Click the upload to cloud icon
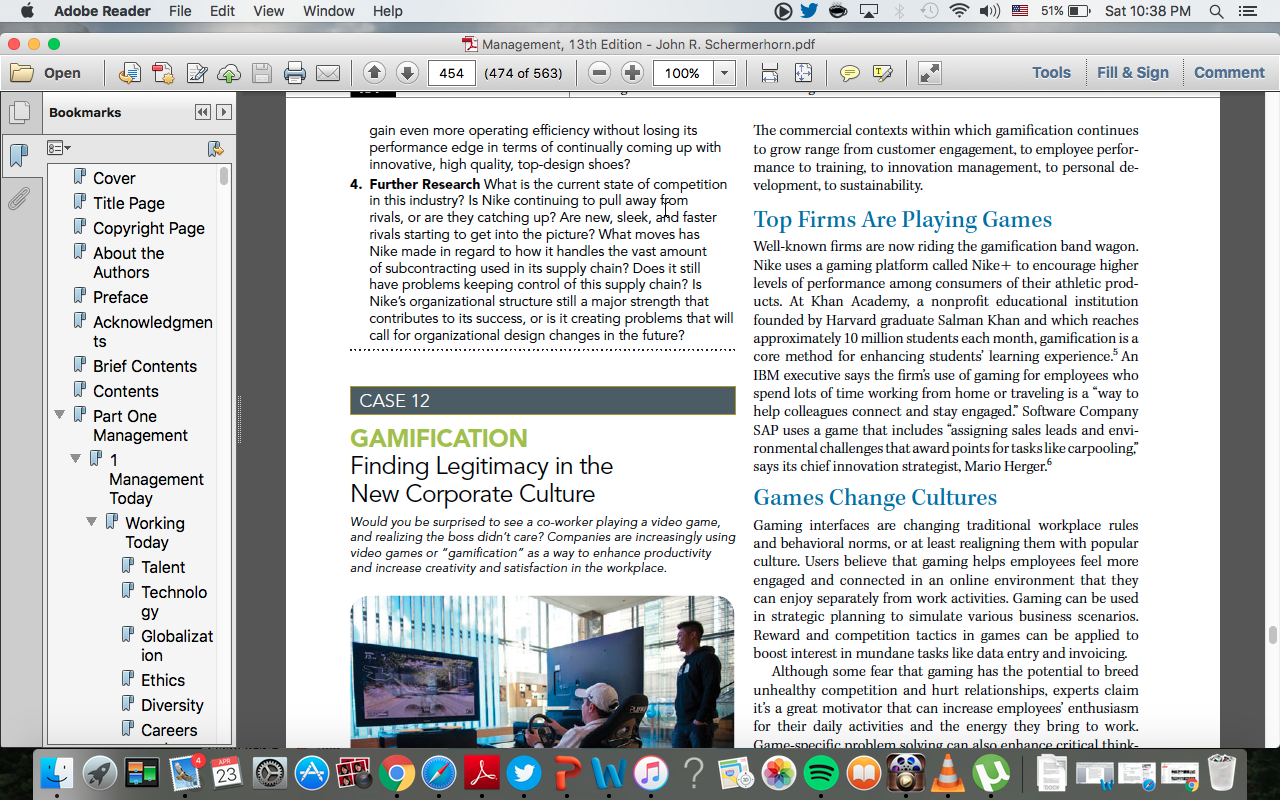Image resolution: width=1280 pixels, height=800 pixels. pos(229,73)
